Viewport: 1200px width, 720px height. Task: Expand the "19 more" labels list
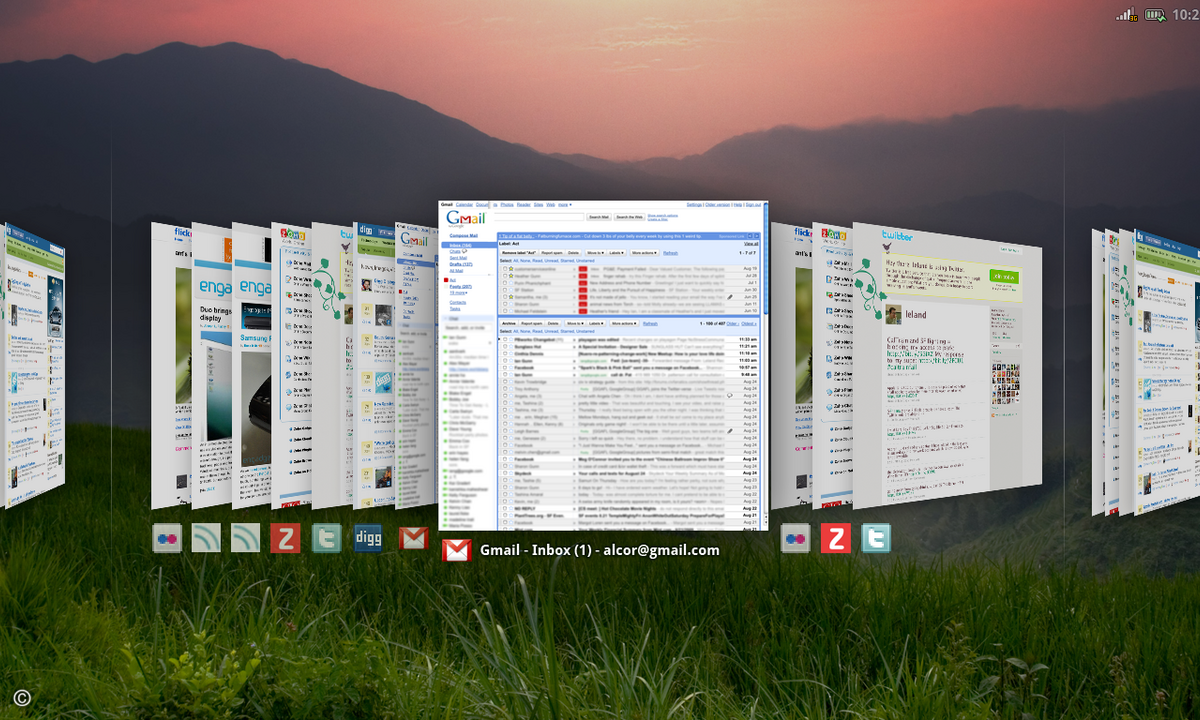(458, 293)
